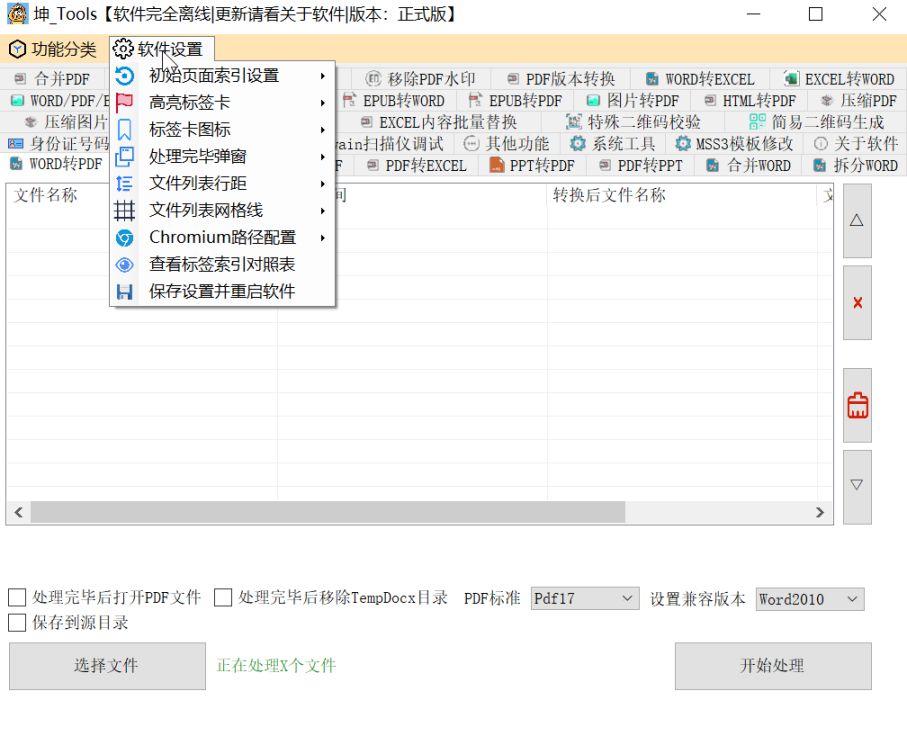
Task: Switch to the 合并PDF tab
Action: pyautogui.click(x=55, y=79)
